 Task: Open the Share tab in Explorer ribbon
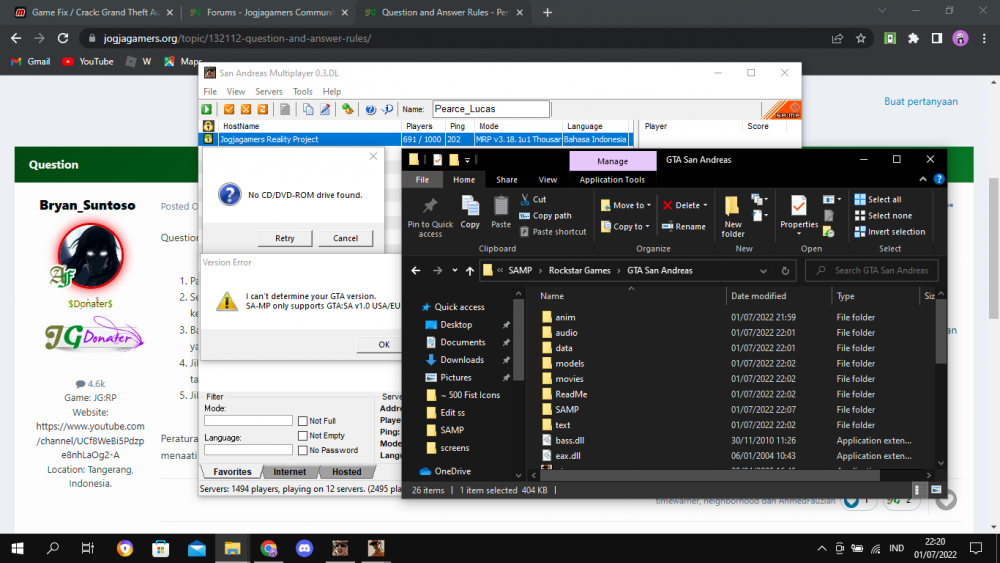[507, 180]
